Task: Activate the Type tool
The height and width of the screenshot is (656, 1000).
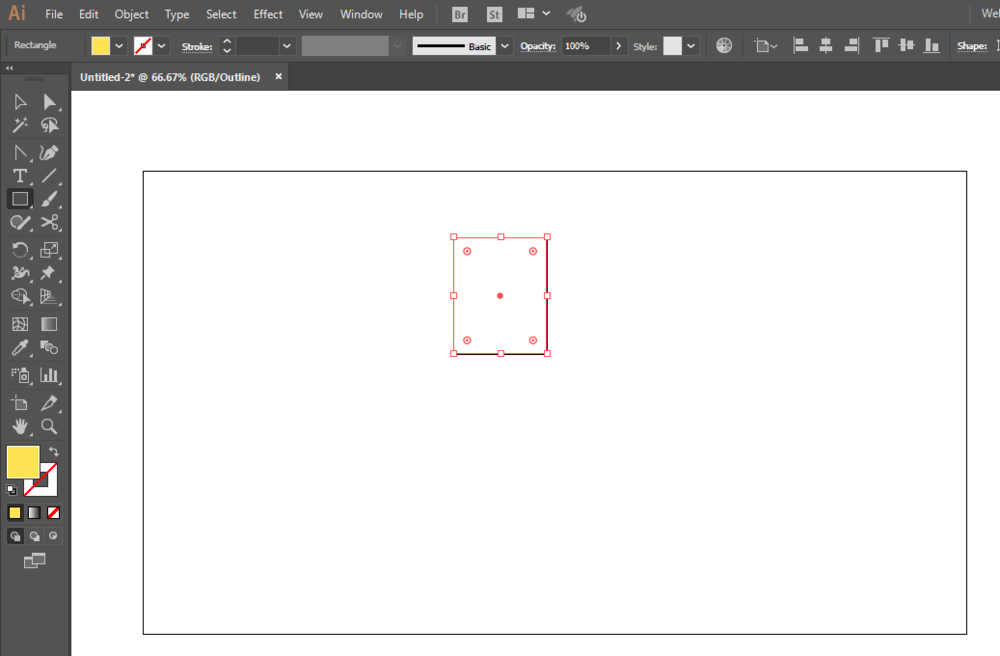Action: pyautogui.click(x=20, y=176)
